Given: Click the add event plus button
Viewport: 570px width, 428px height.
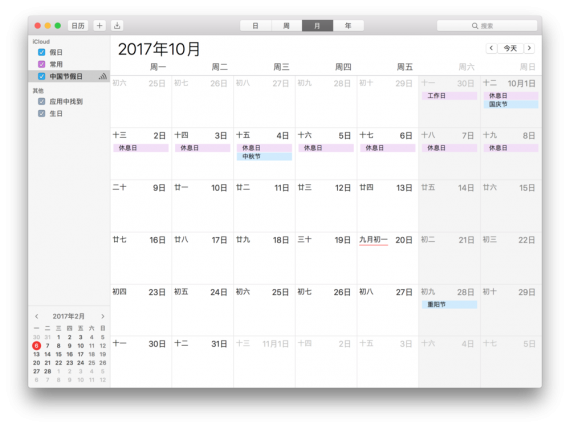Looking at the screenshot, I should coord(99,25).
